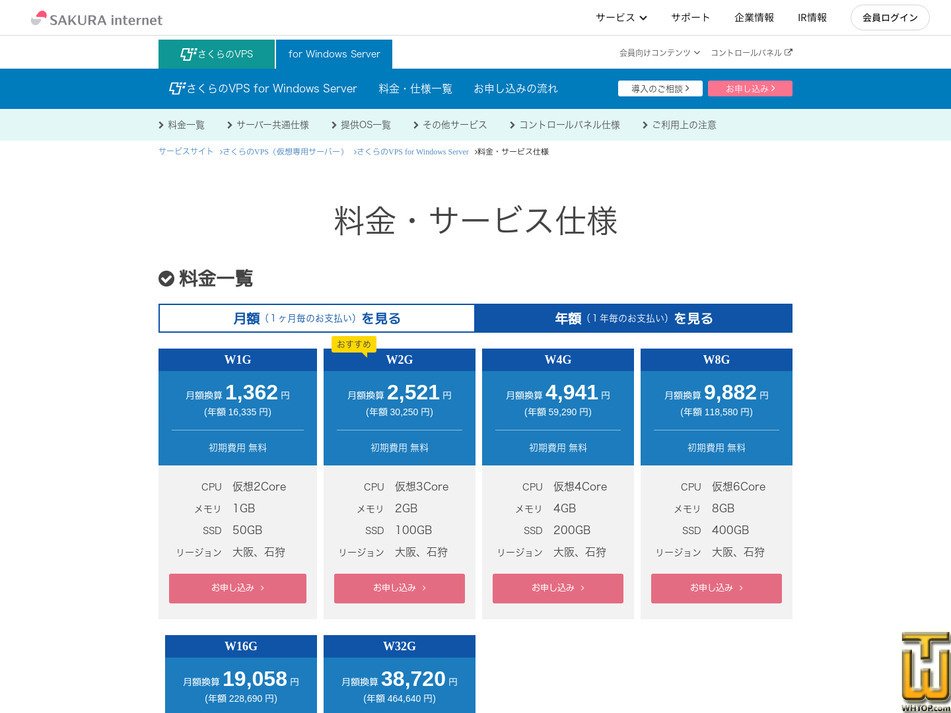Click さくらのVPS for Windows Server title link

(263, 89)
